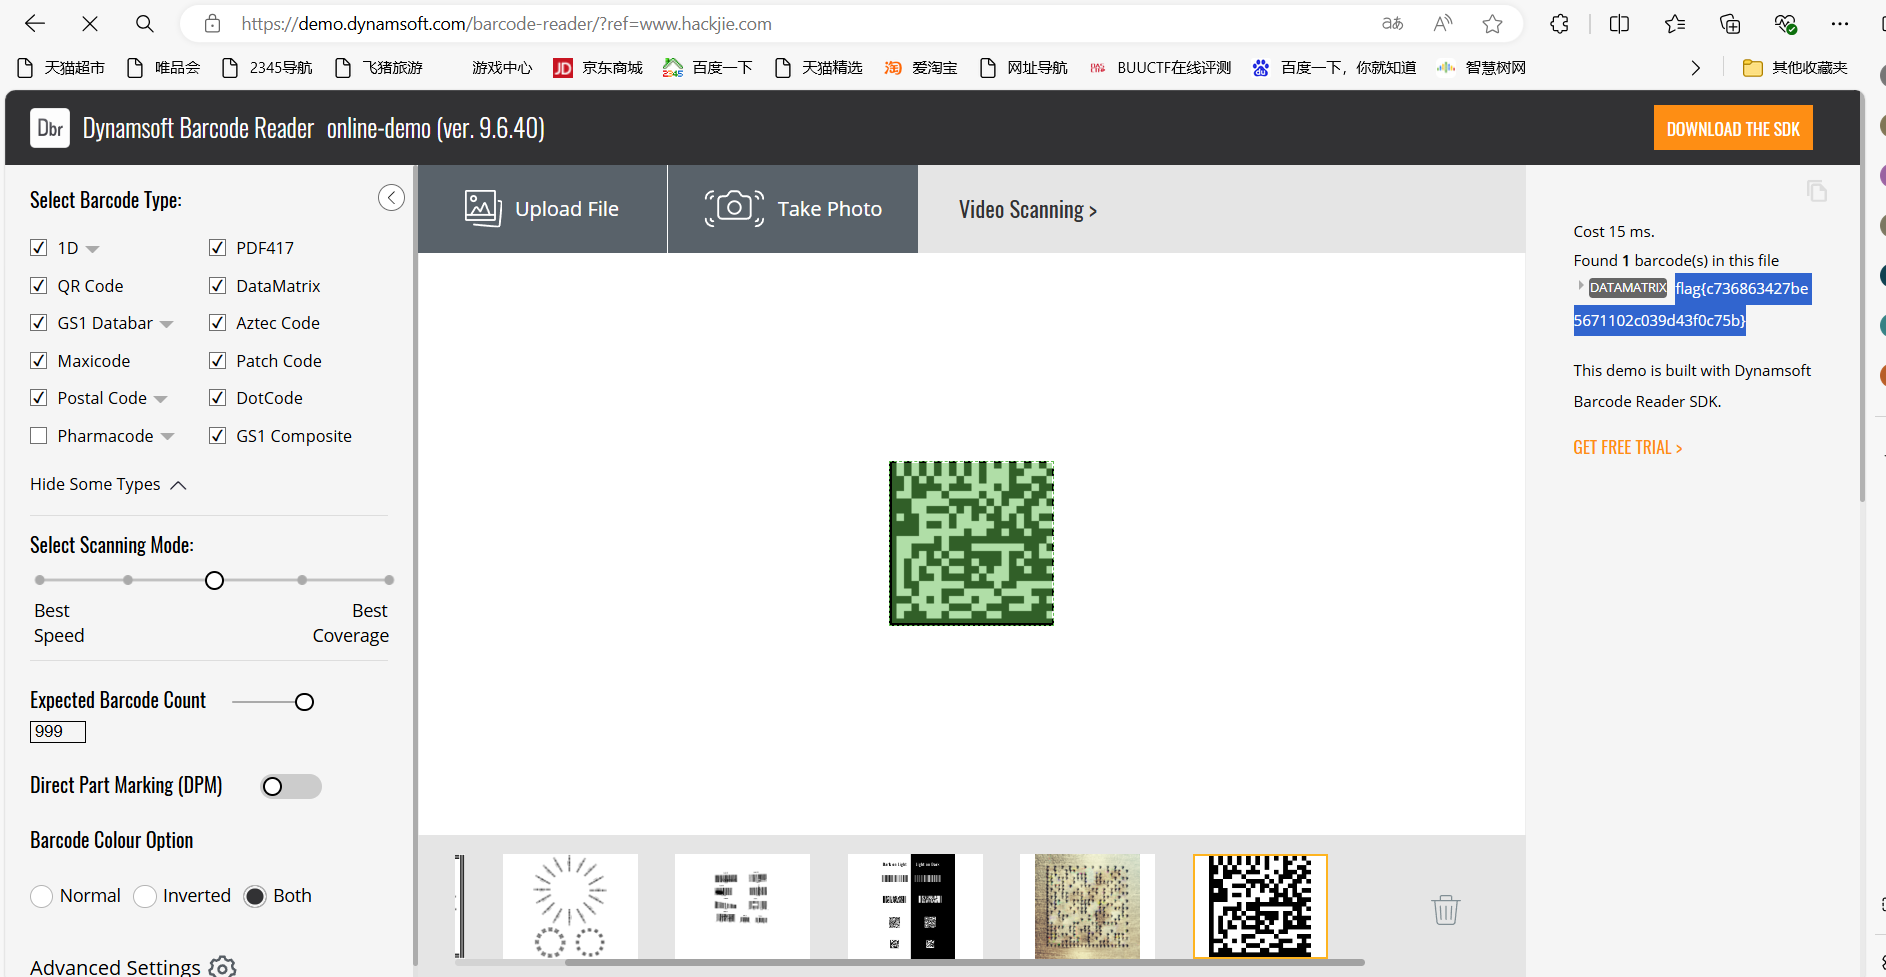Open the 游戏中心 bookmark
Viewport: 1886px width, 977px height.
click(502, 68)
